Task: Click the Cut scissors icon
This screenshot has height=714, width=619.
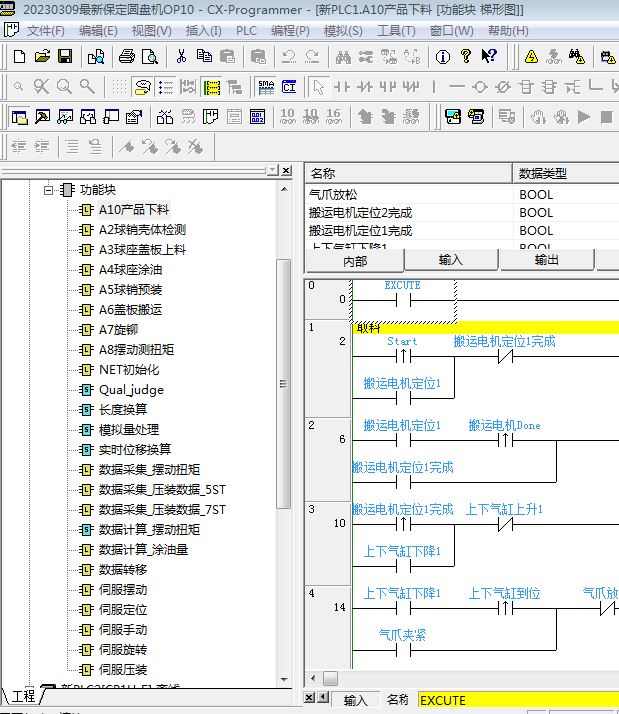Action: pos(181,56)
